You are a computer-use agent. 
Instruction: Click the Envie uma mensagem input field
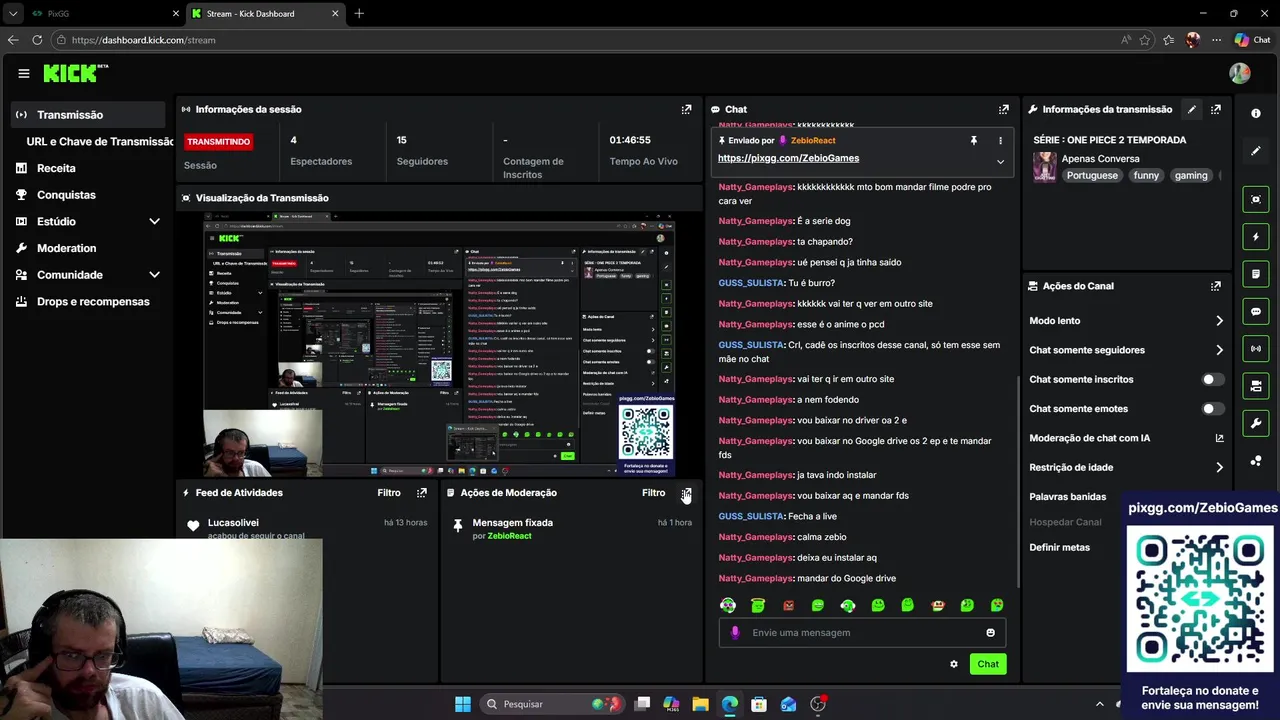pyautogui.click(x=861, y=632)
